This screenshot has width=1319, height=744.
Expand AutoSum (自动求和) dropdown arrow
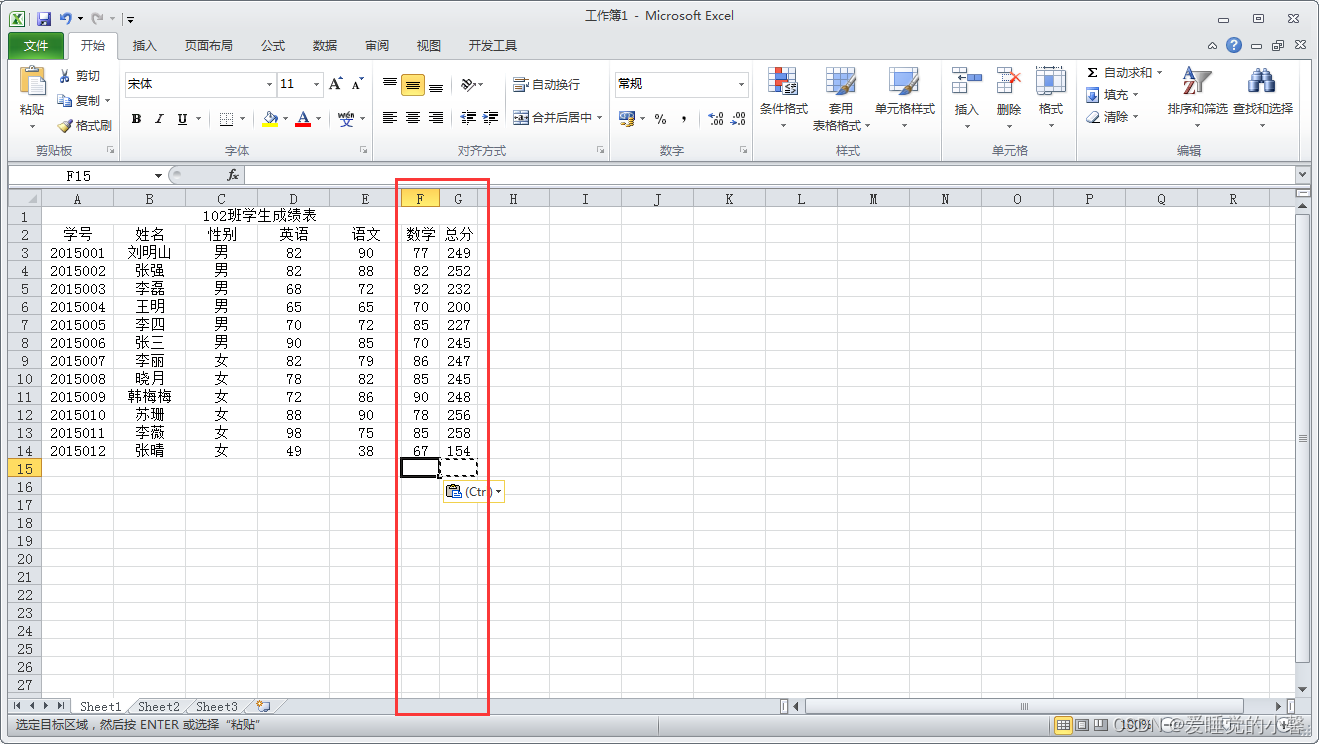1159,73
